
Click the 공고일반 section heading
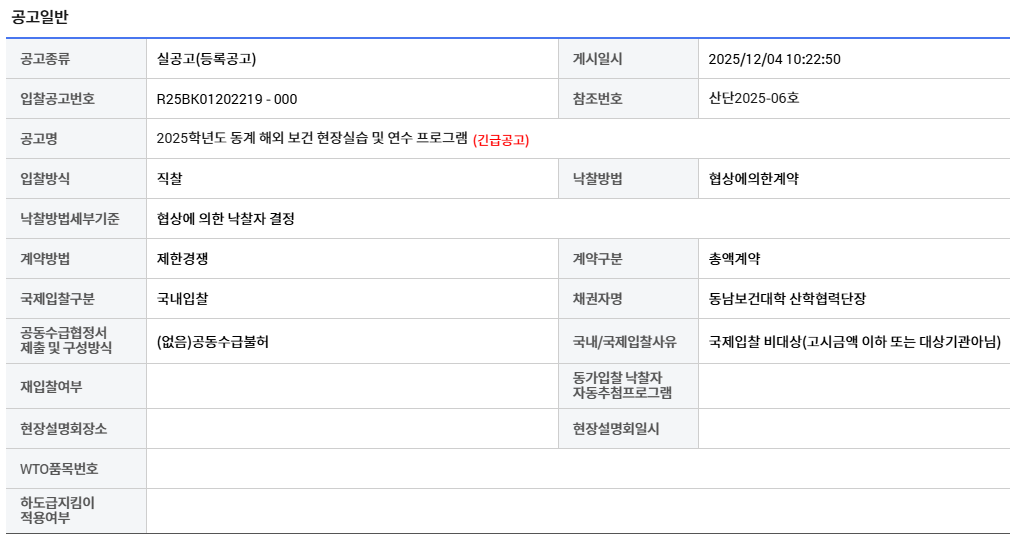click(x=40, y=17)
